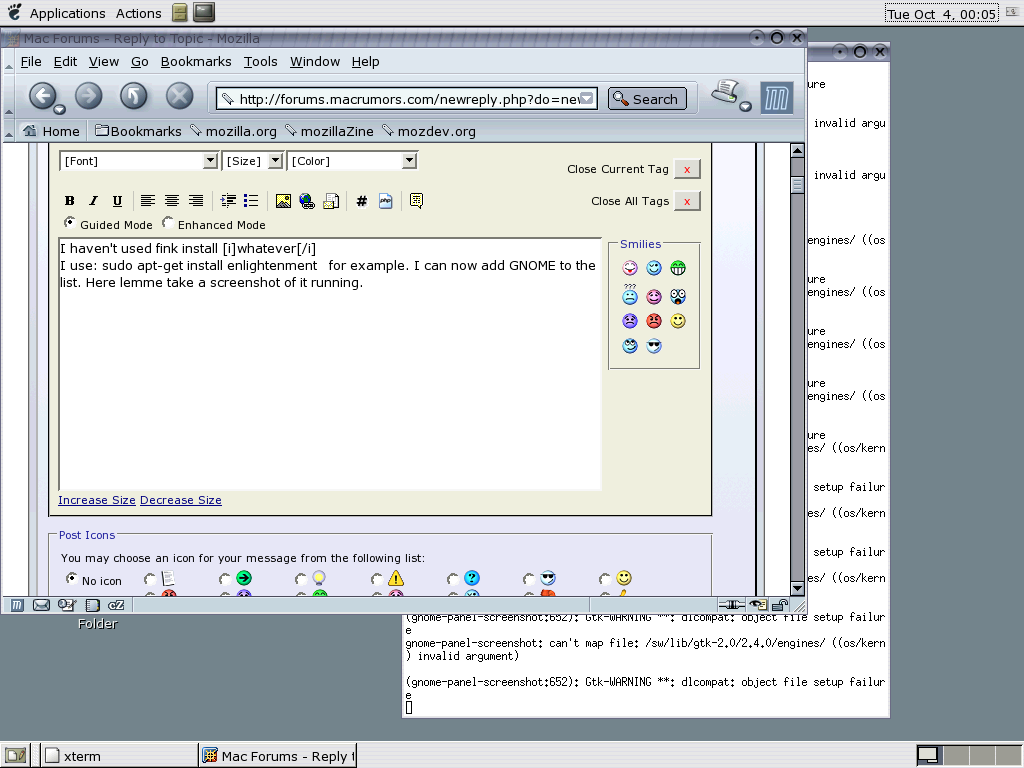Open the File menu
The height and width of the screenshot is (768, 1024).
tap(31, 61)
